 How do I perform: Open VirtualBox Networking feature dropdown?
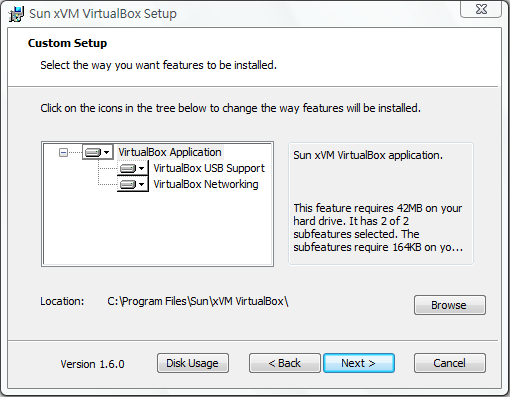[133, 184]
